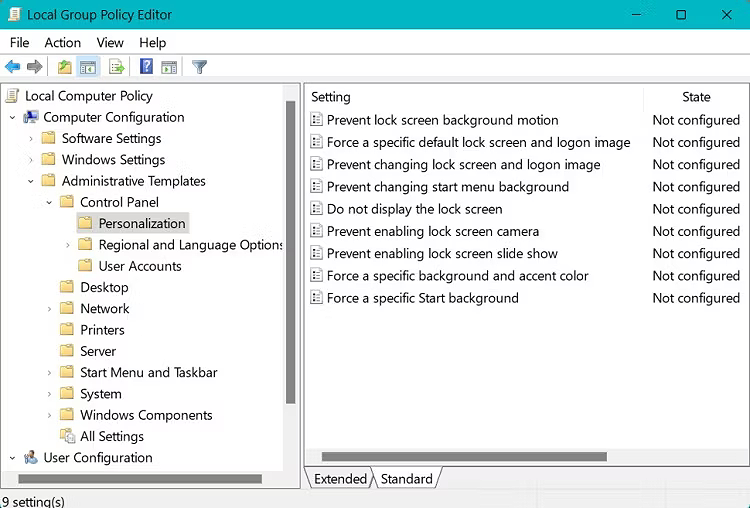Click the Forward arrow toolbar icon

pyautogui.click(x=34, y=66)
